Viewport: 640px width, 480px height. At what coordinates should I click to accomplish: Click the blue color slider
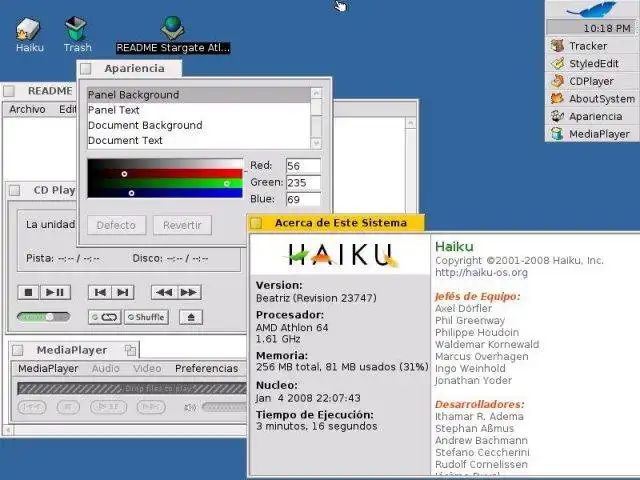165,193
